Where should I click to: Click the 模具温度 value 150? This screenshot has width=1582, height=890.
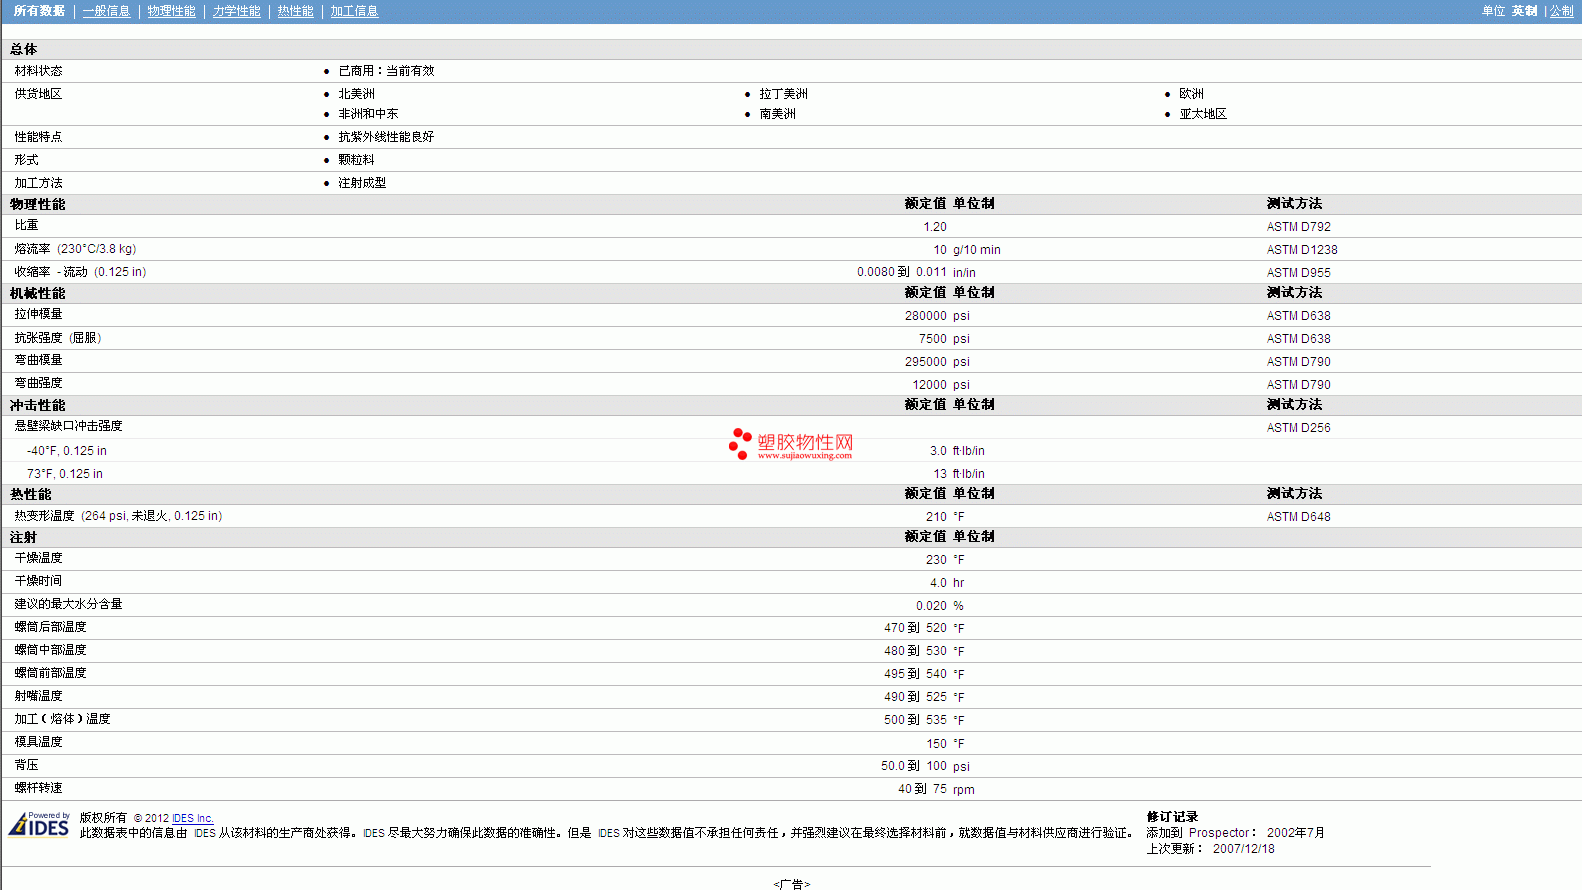click(936, 744)
